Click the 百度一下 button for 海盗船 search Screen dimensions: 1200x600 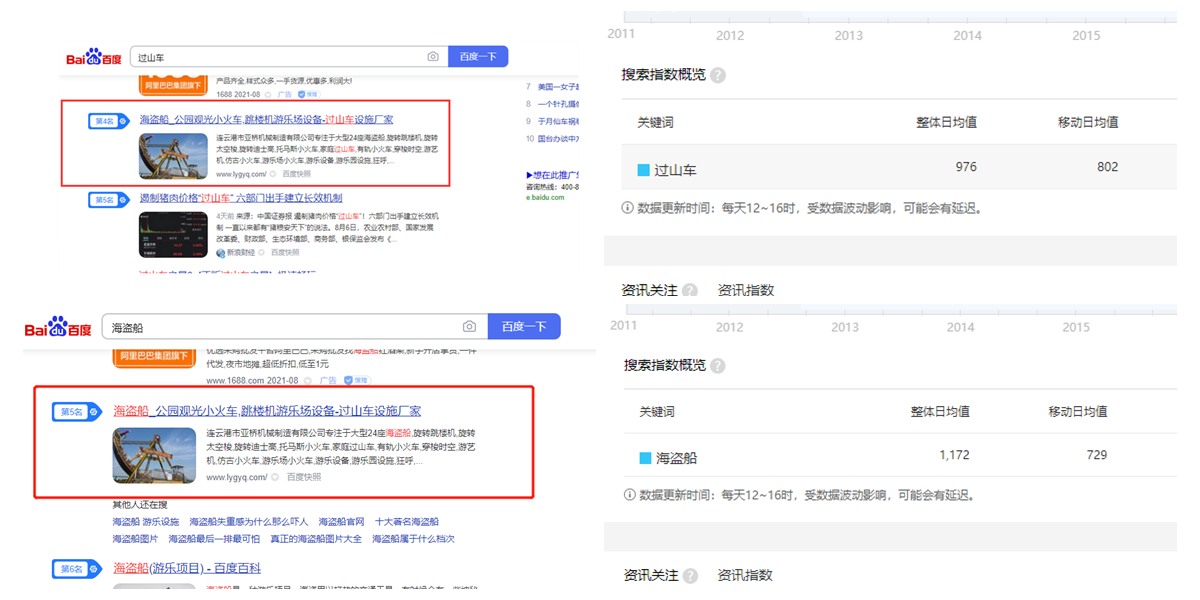coord(524,327)
